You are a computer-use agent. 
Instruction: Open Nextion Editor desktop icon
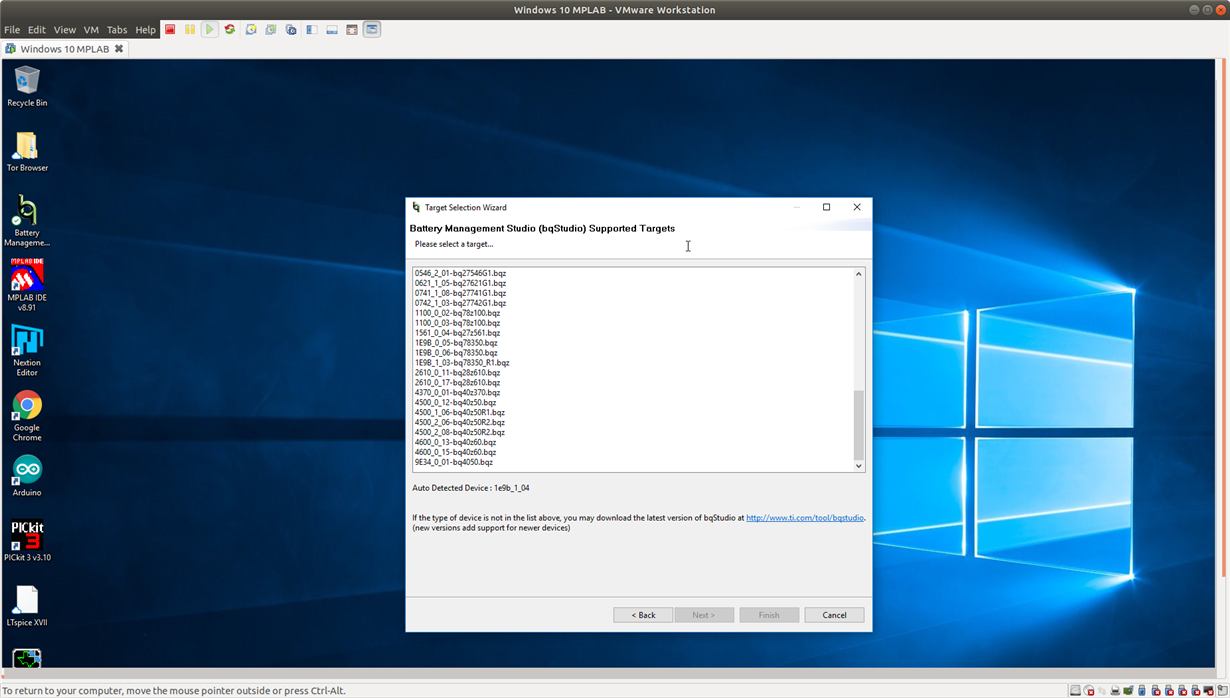pyautogui.click(x=27, y=351)
